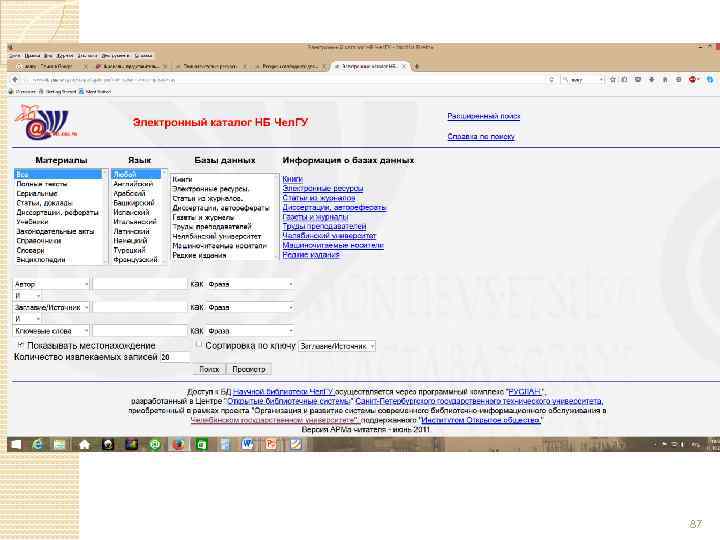Open the green store icon on taskbar
The image size is (720, 540).
(x=201, y=444)
